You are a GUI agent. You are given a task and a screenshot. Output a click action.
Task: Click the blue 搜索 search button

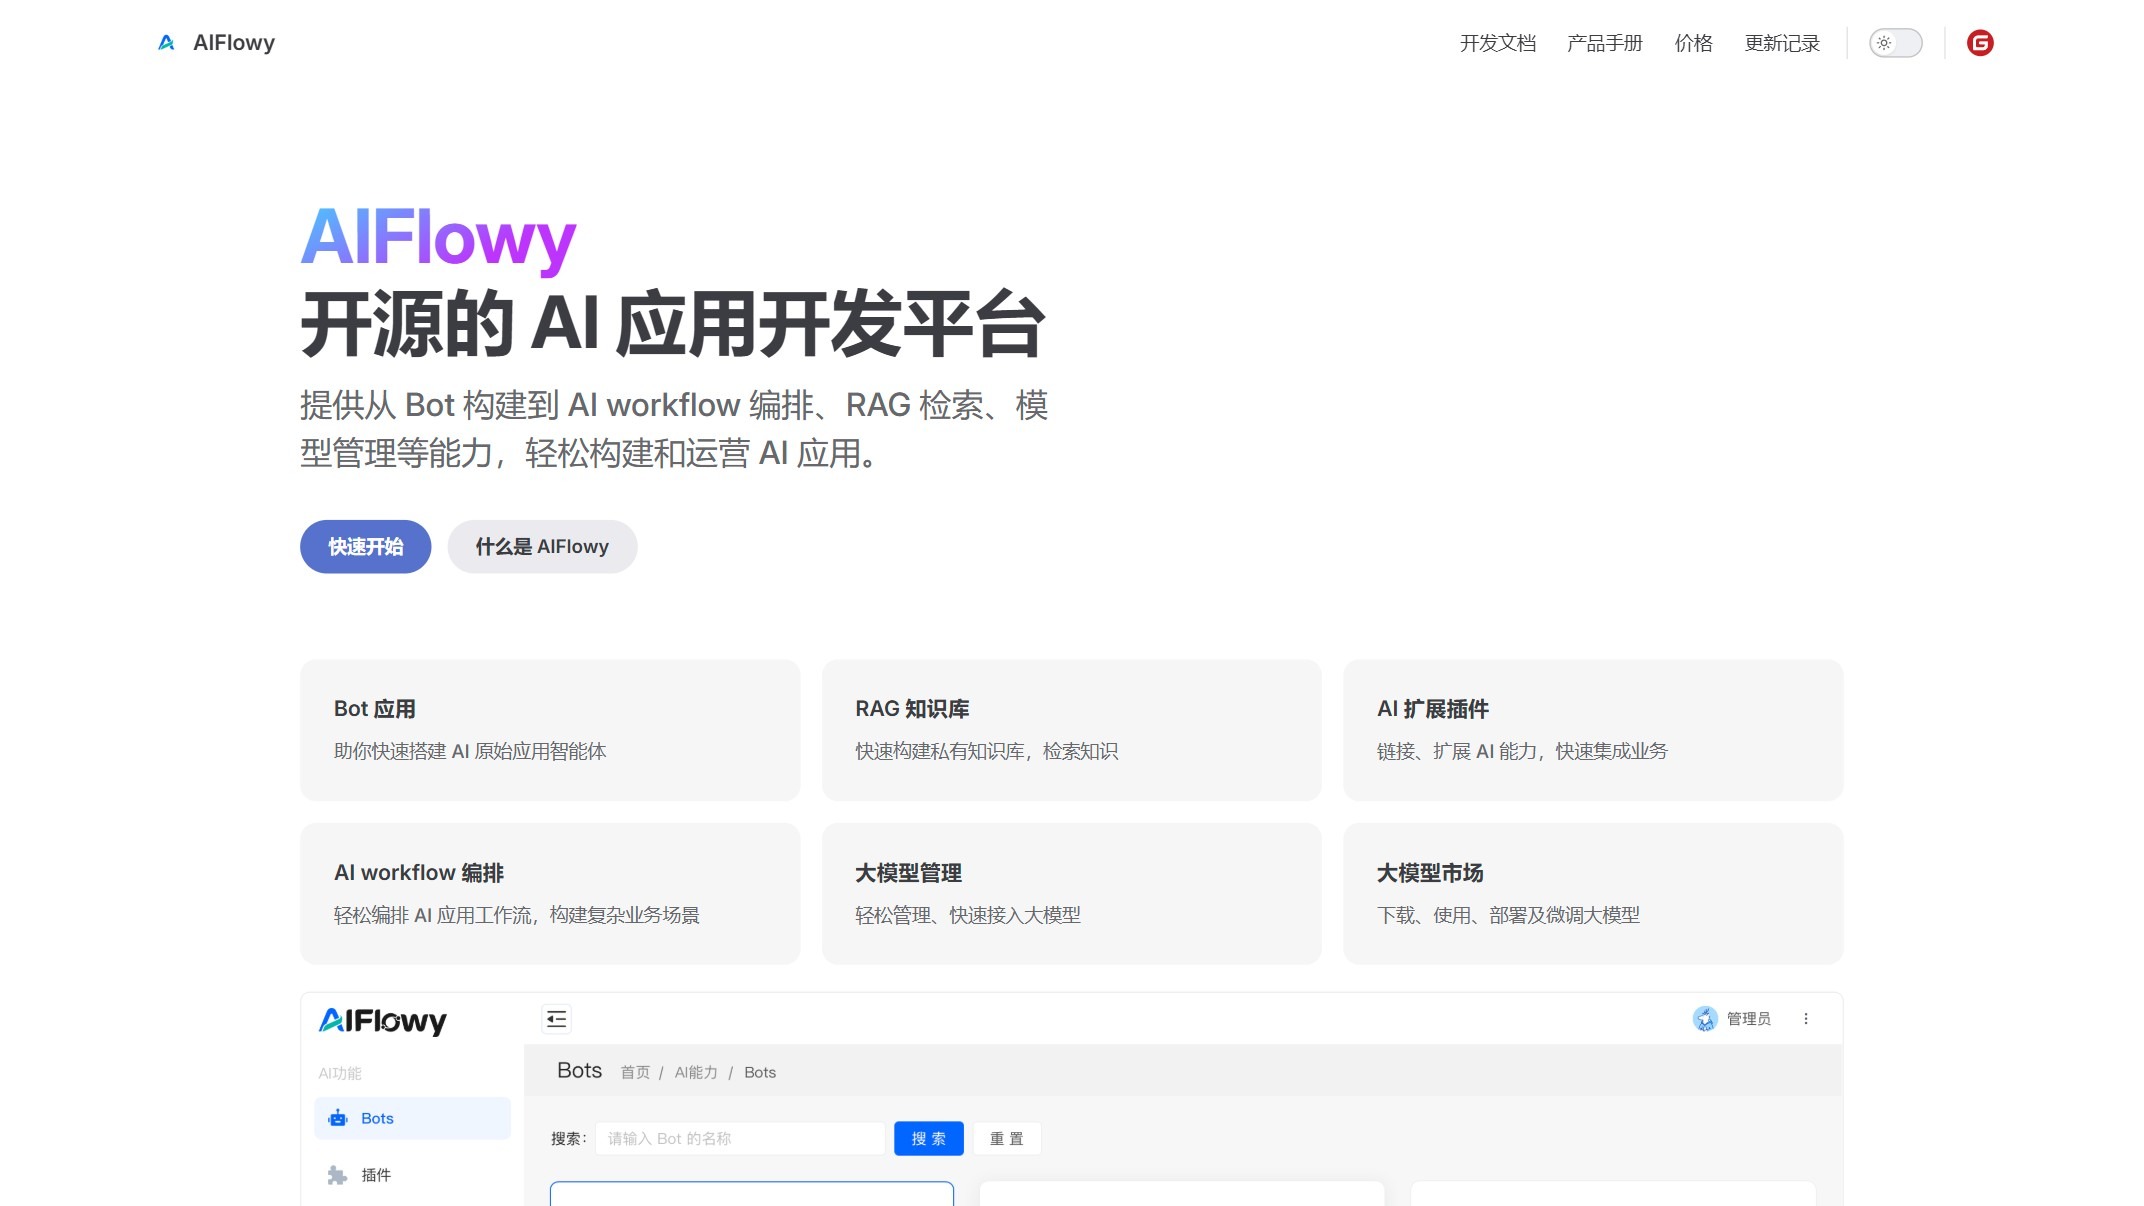pos(928,1138)
